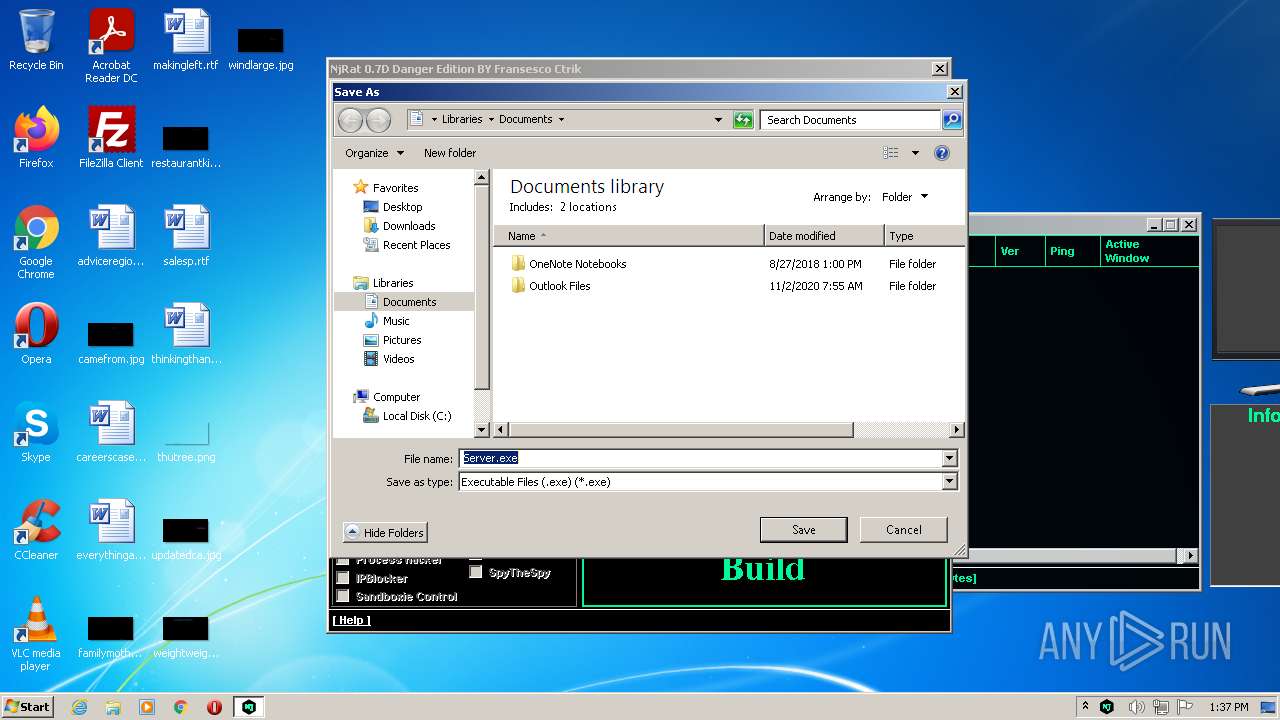Click the Hide Folders button
Image resolution: width=1280 pixels, height=720 pixels.
coord(385,533)
